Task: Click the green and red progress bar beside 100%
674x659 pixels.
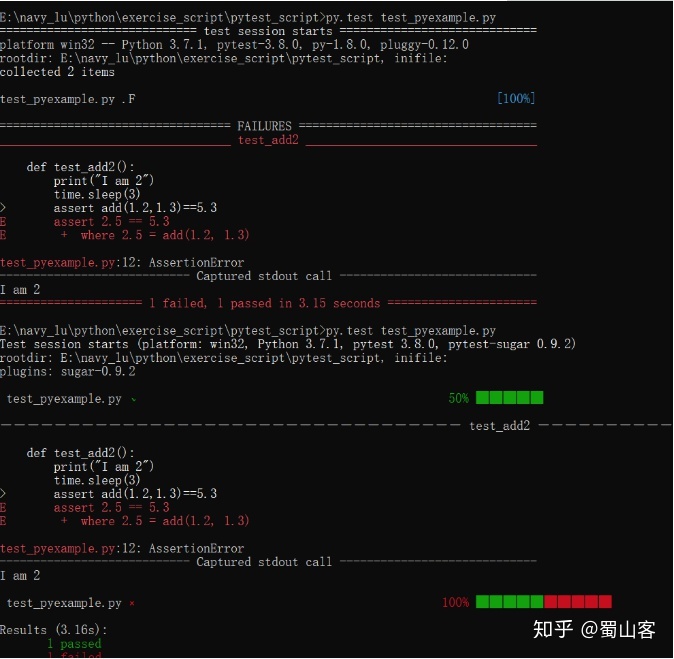Action: tap(544, 602)
